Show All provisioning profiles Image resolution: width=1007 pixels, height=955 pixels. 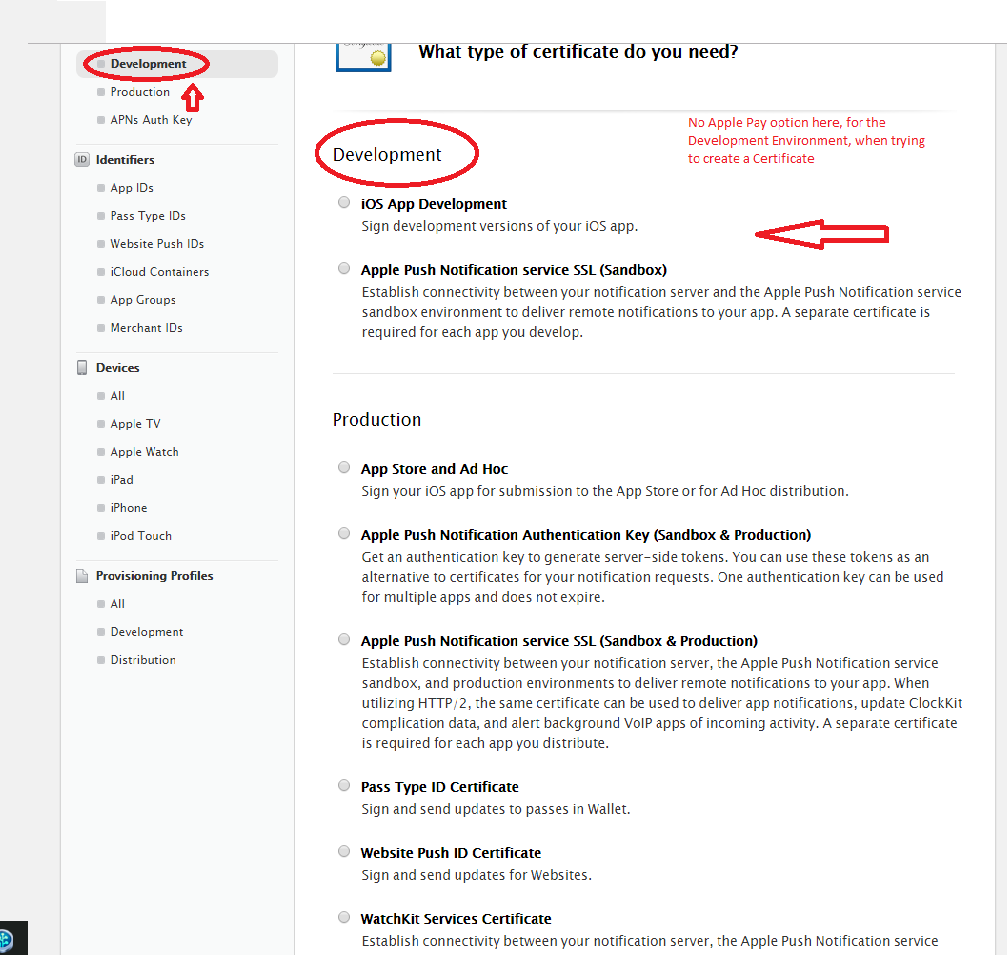coord(118,604)
